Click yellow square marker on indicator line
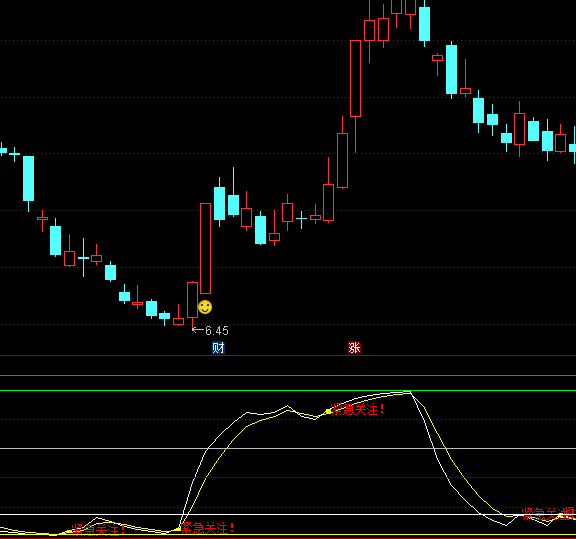576x539 pixels. click(x=328, y=412)
